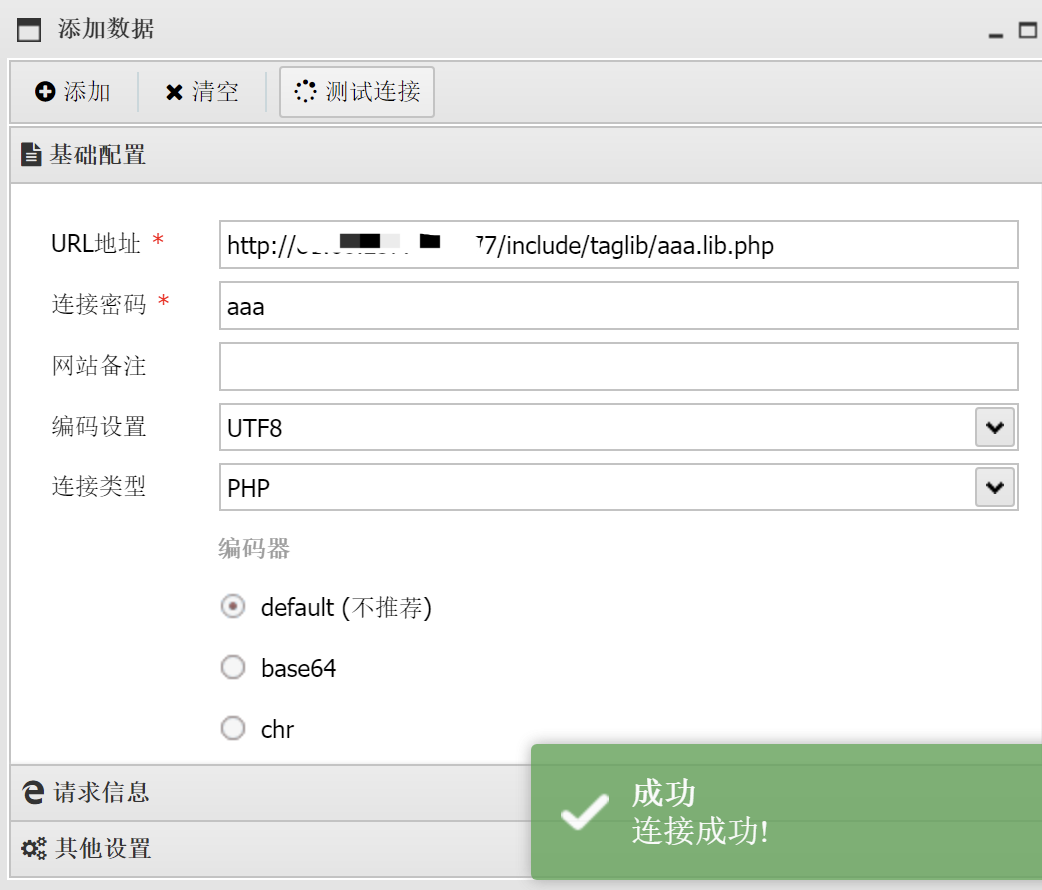Focus the URL地址 input field

click(618, 245)
